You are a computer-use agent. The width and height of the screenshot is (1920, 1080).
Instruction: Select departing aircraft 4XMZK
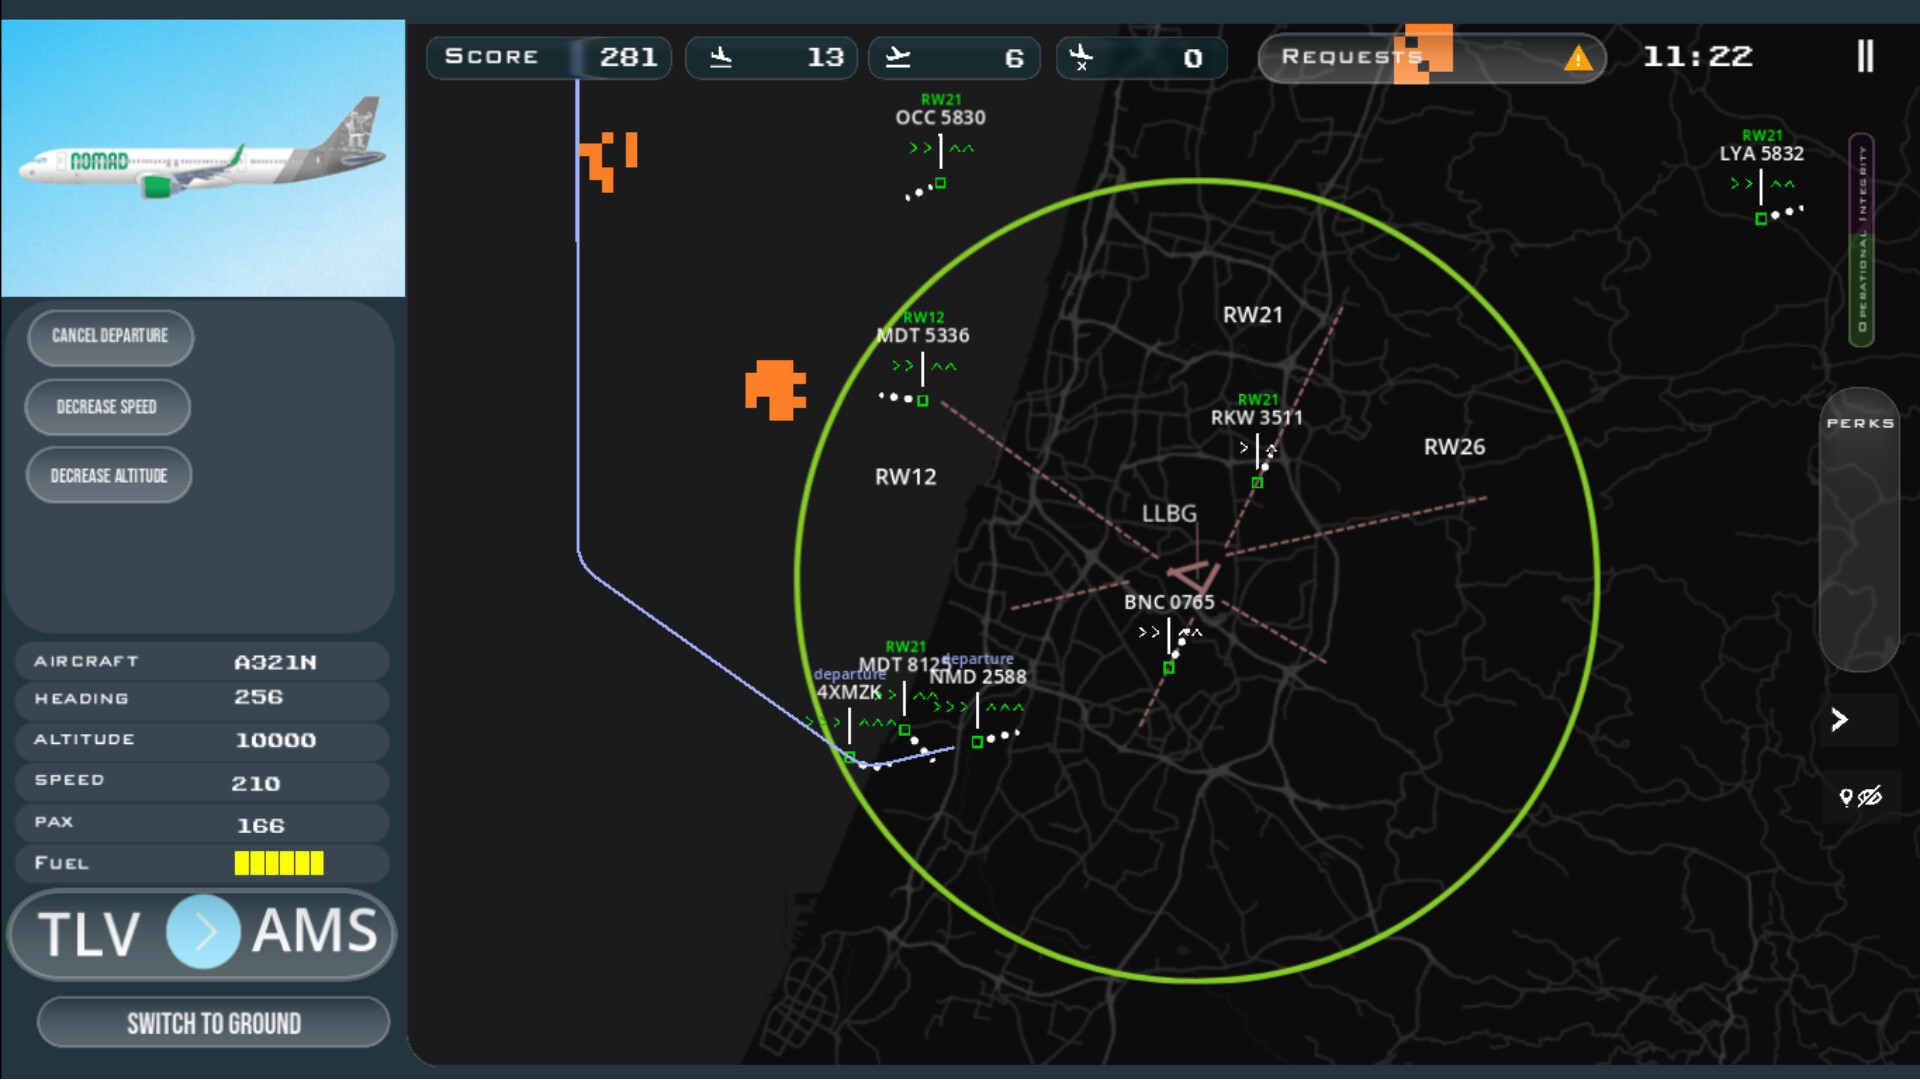click(x=849, y=693)
